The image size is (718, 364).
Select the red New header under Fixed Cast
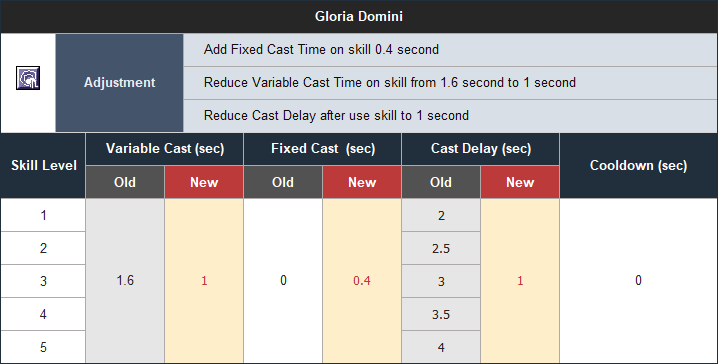point(362,182)
